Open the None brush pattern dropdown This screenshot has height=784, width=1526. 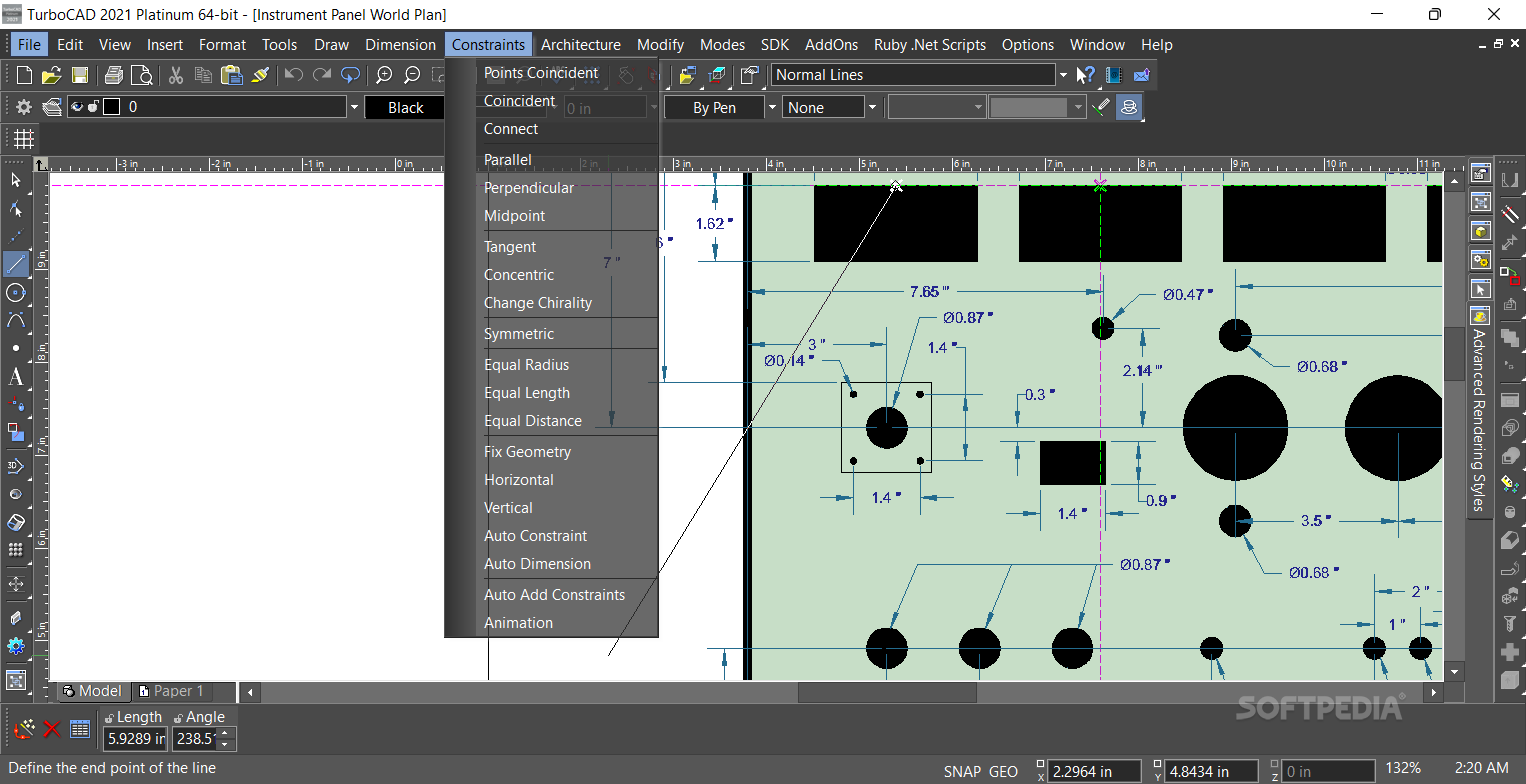click(872, 107)
